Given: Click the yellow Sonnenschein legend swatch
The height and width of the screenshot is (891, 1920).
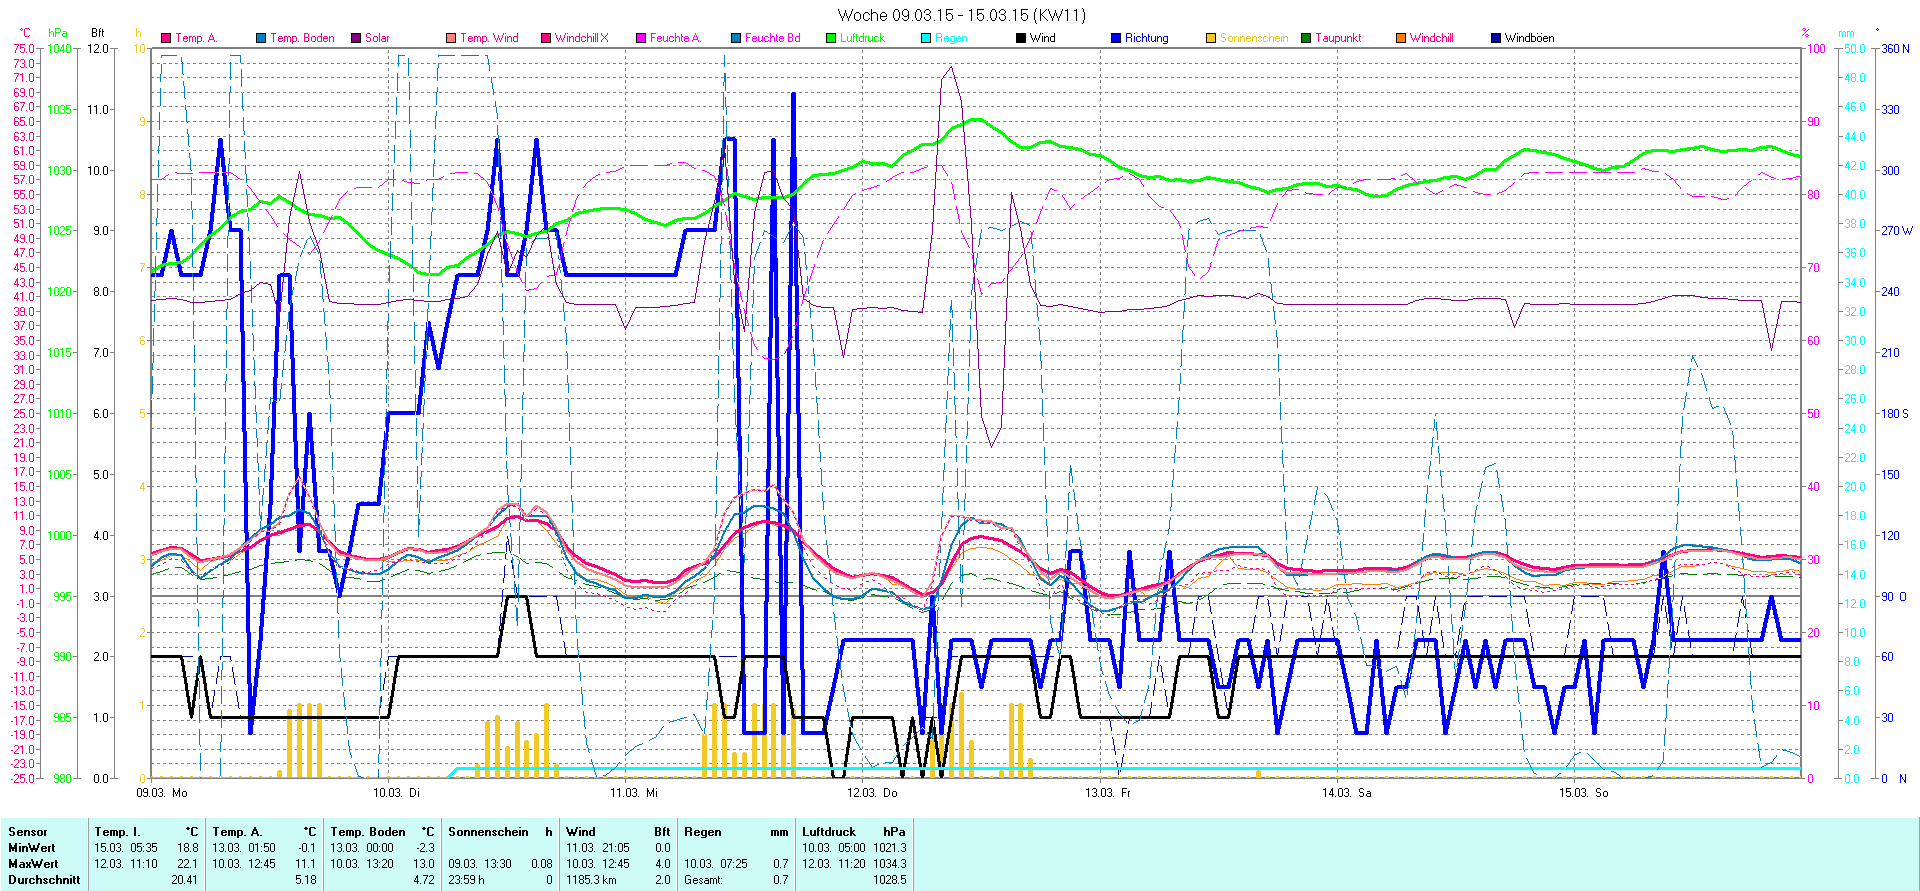Looking at the screenshot, I should coord(1211,38).
